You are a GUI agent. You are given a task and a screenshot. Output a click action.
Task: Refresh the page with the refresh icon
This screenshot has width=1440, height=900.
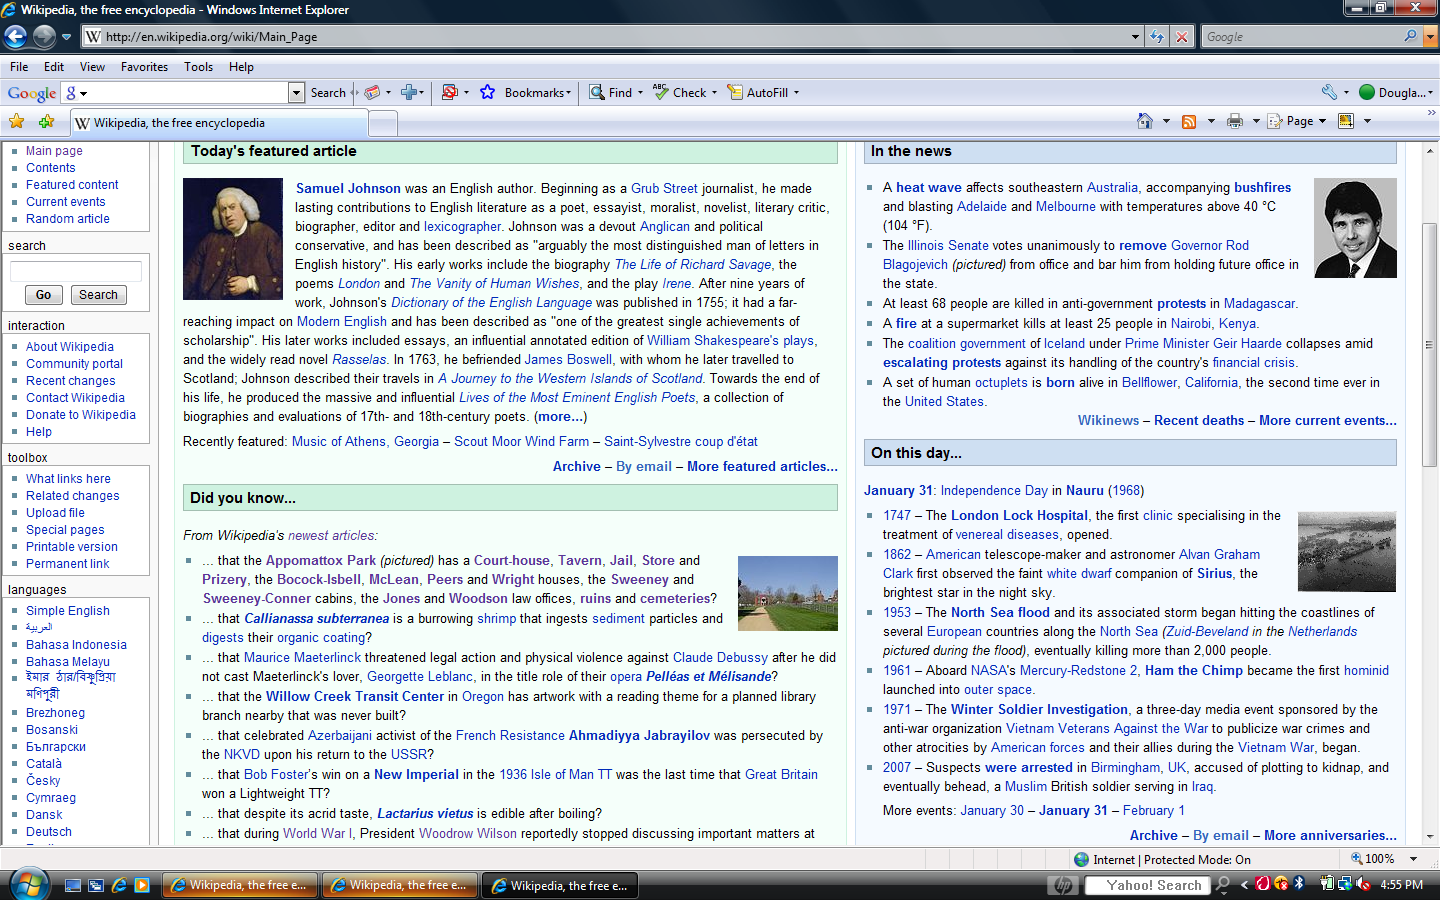[1157, 37]
